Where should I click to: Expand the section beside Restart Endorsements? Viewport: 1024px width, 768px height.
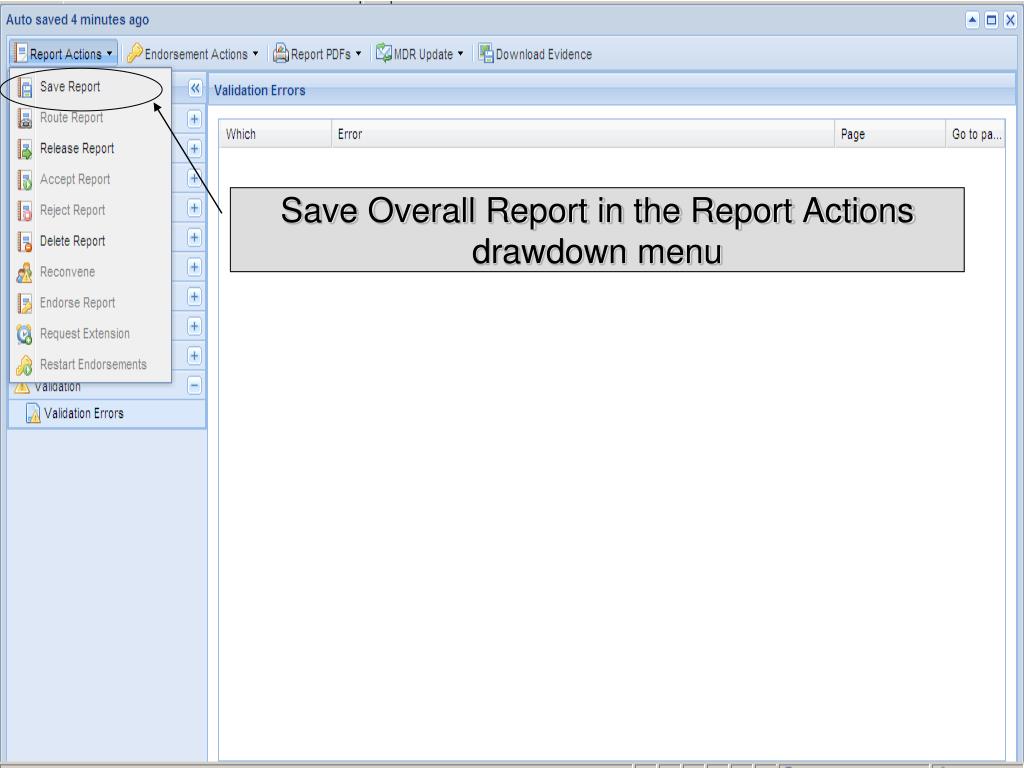pos(195,355)
